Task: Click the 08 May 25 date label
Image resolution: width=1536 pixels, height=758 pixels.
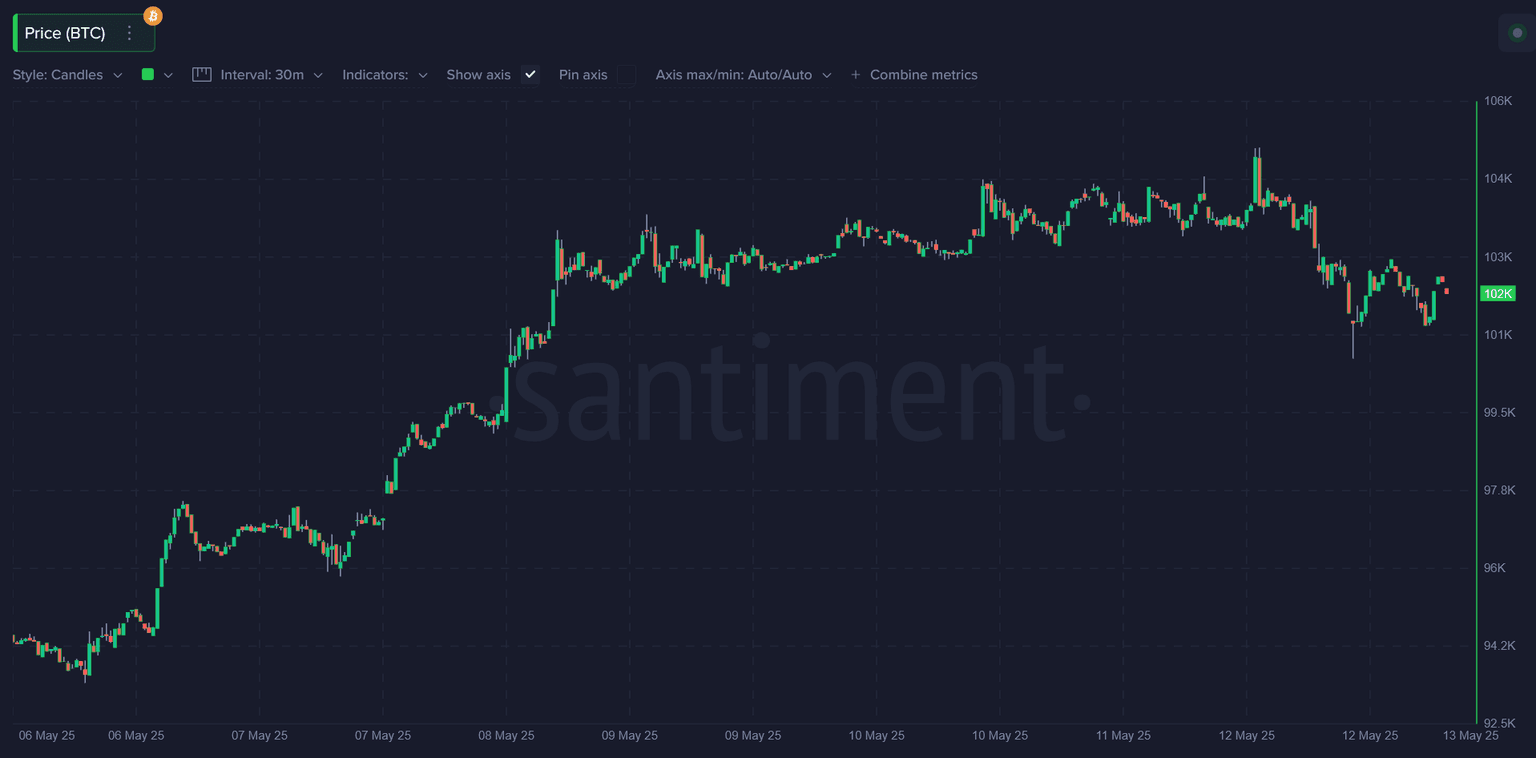Action: pyautogui.click(x=506, y=736)
